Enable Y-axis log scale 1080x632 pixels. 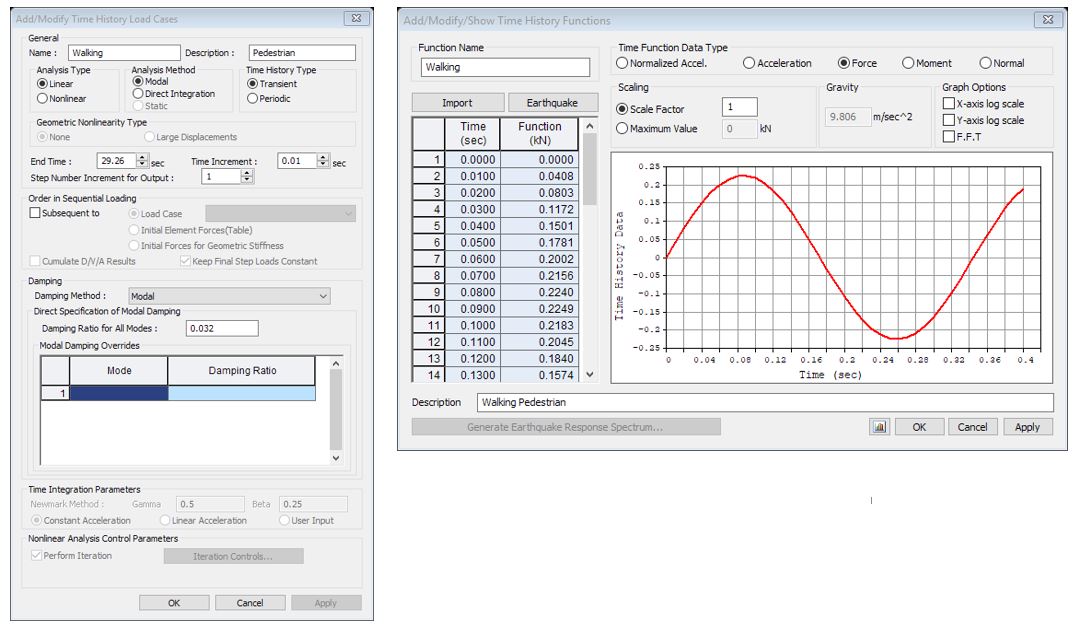click(x=948, y=120)
